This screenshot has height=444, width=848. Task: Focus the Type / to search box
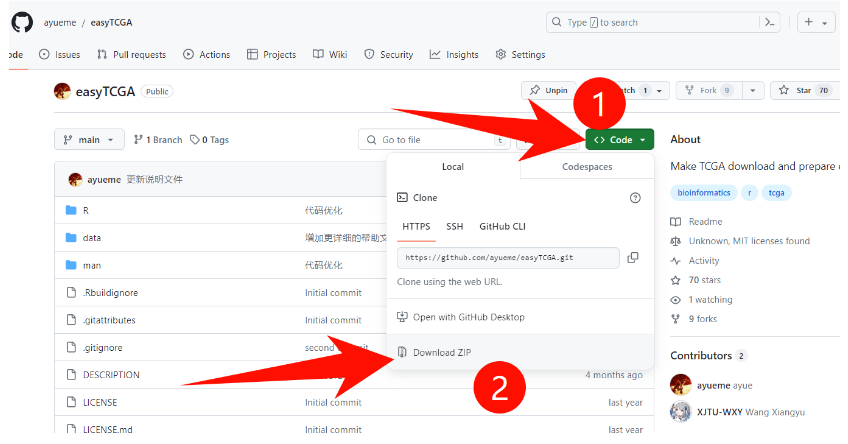(x=662, y=23)
